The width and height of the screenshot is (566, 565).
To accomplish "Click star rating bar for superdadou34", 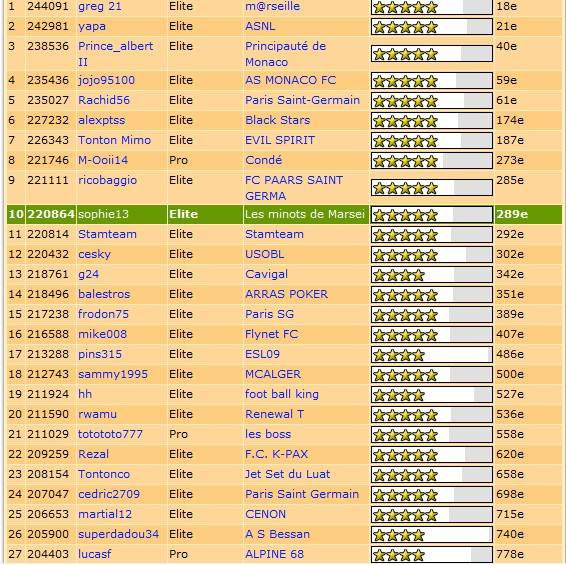I will (432, 535).
